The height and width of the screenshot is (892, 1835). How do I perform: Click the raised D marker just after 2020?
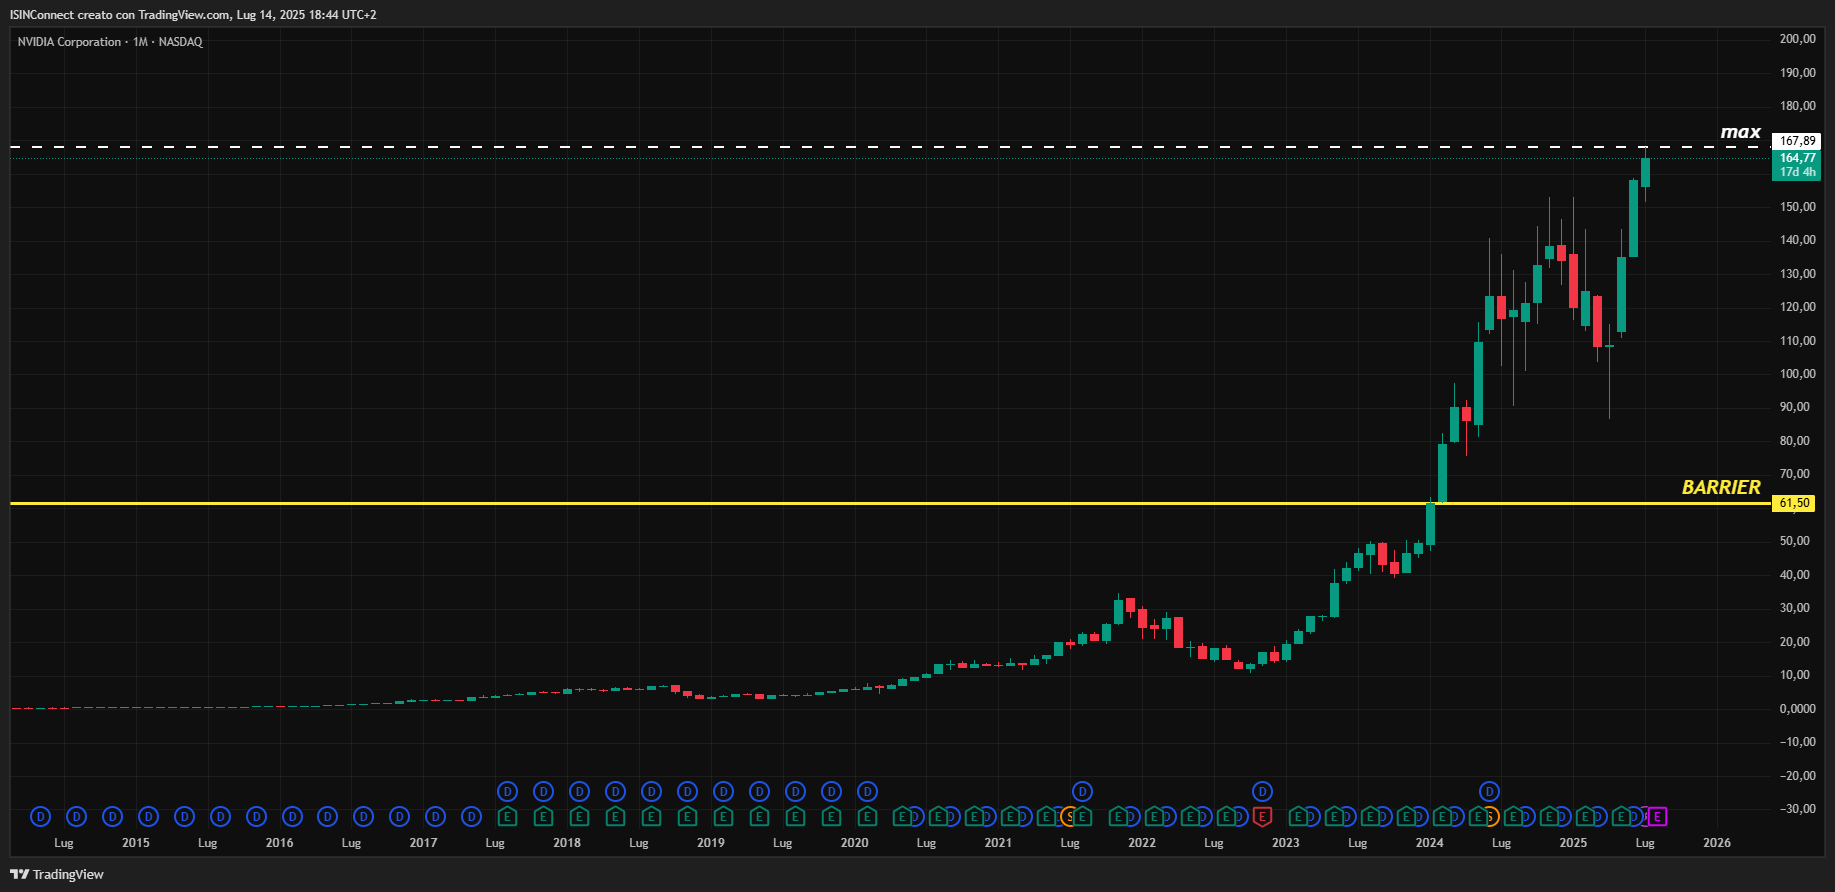click(x=867, y=792)
